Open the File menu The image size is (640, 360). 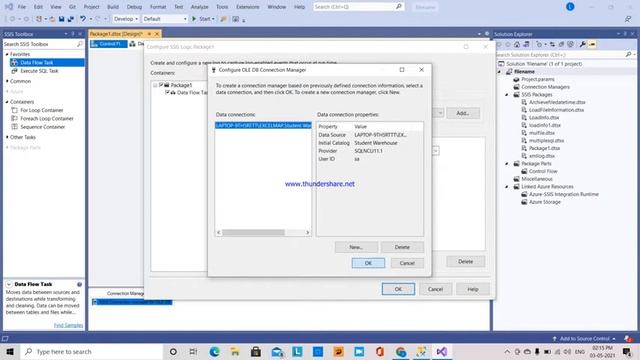pos(22,7)
